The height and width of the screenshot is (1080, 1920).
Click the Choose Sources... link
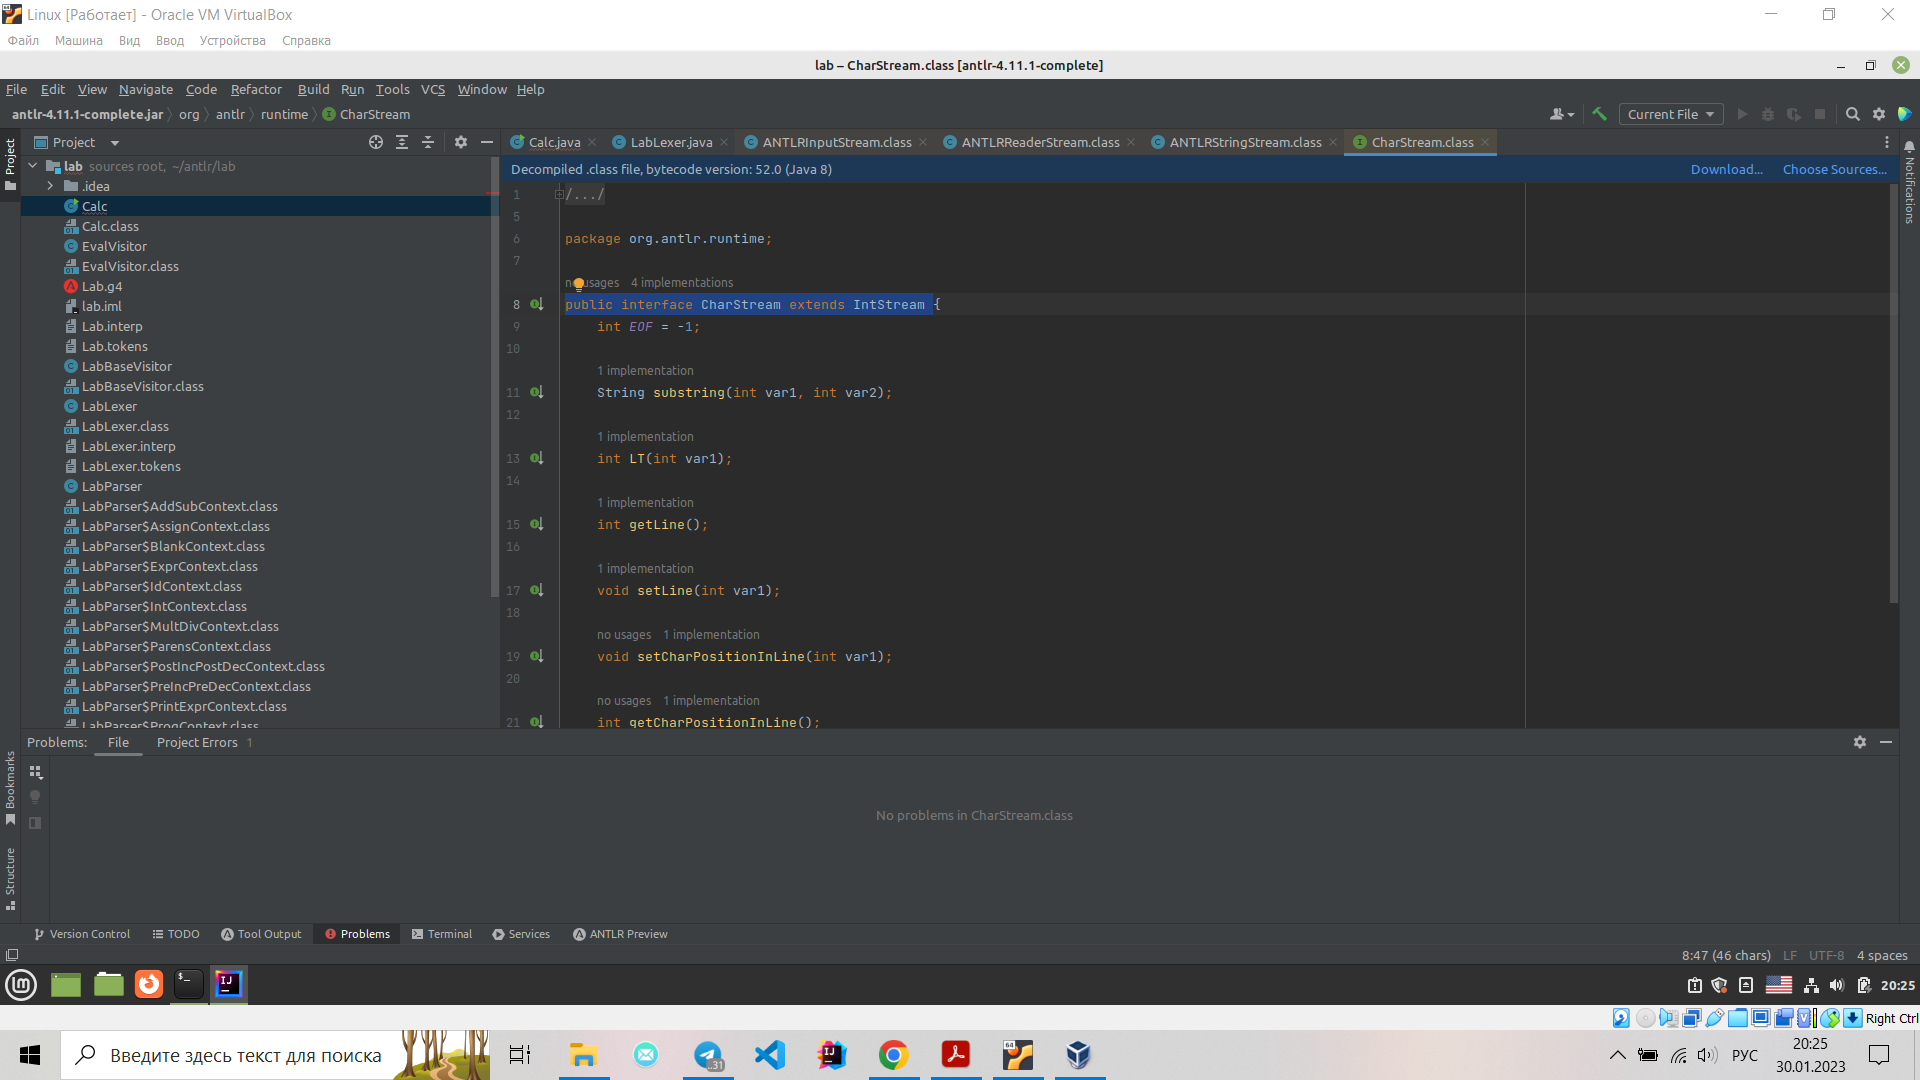[1834, 169]
